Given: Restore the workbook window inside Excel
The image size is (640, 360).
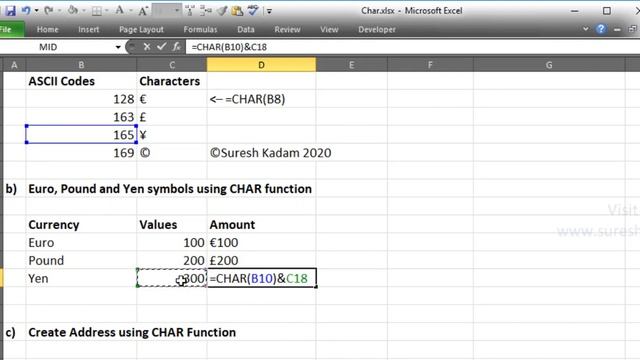Looking at the screenshot, I should 632,29.
